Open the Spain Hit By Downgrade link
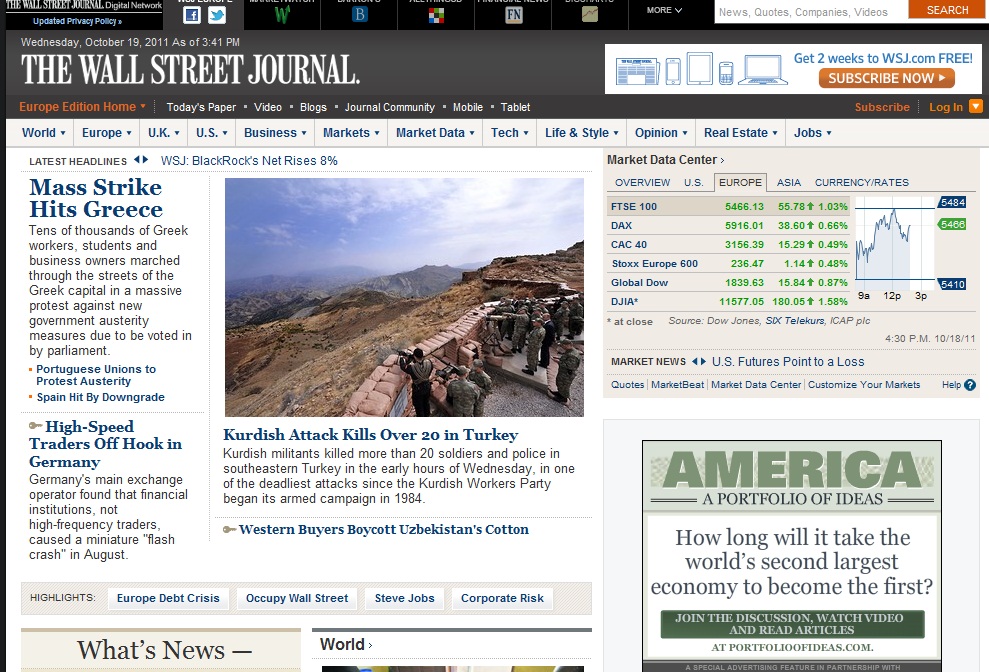 point(100,397)
